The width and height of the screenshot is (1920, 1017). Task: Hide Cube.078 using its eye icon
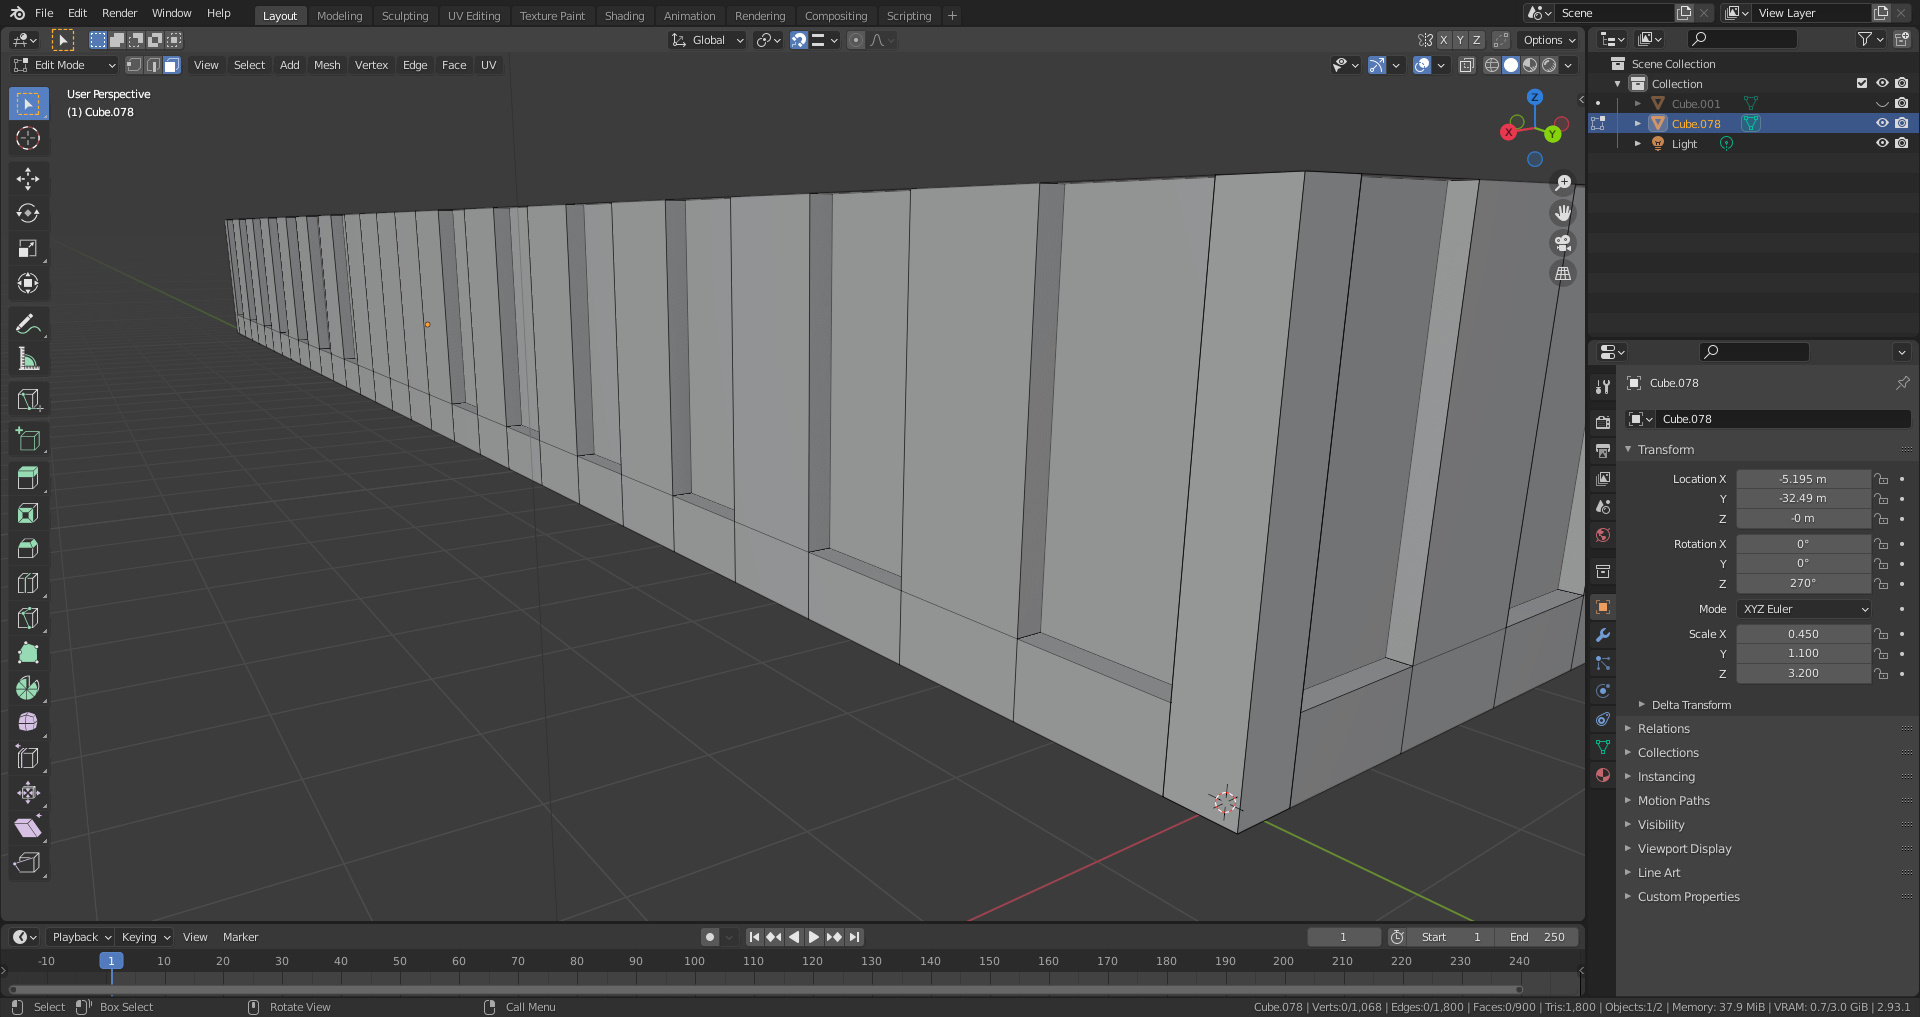pos(1881,124)
